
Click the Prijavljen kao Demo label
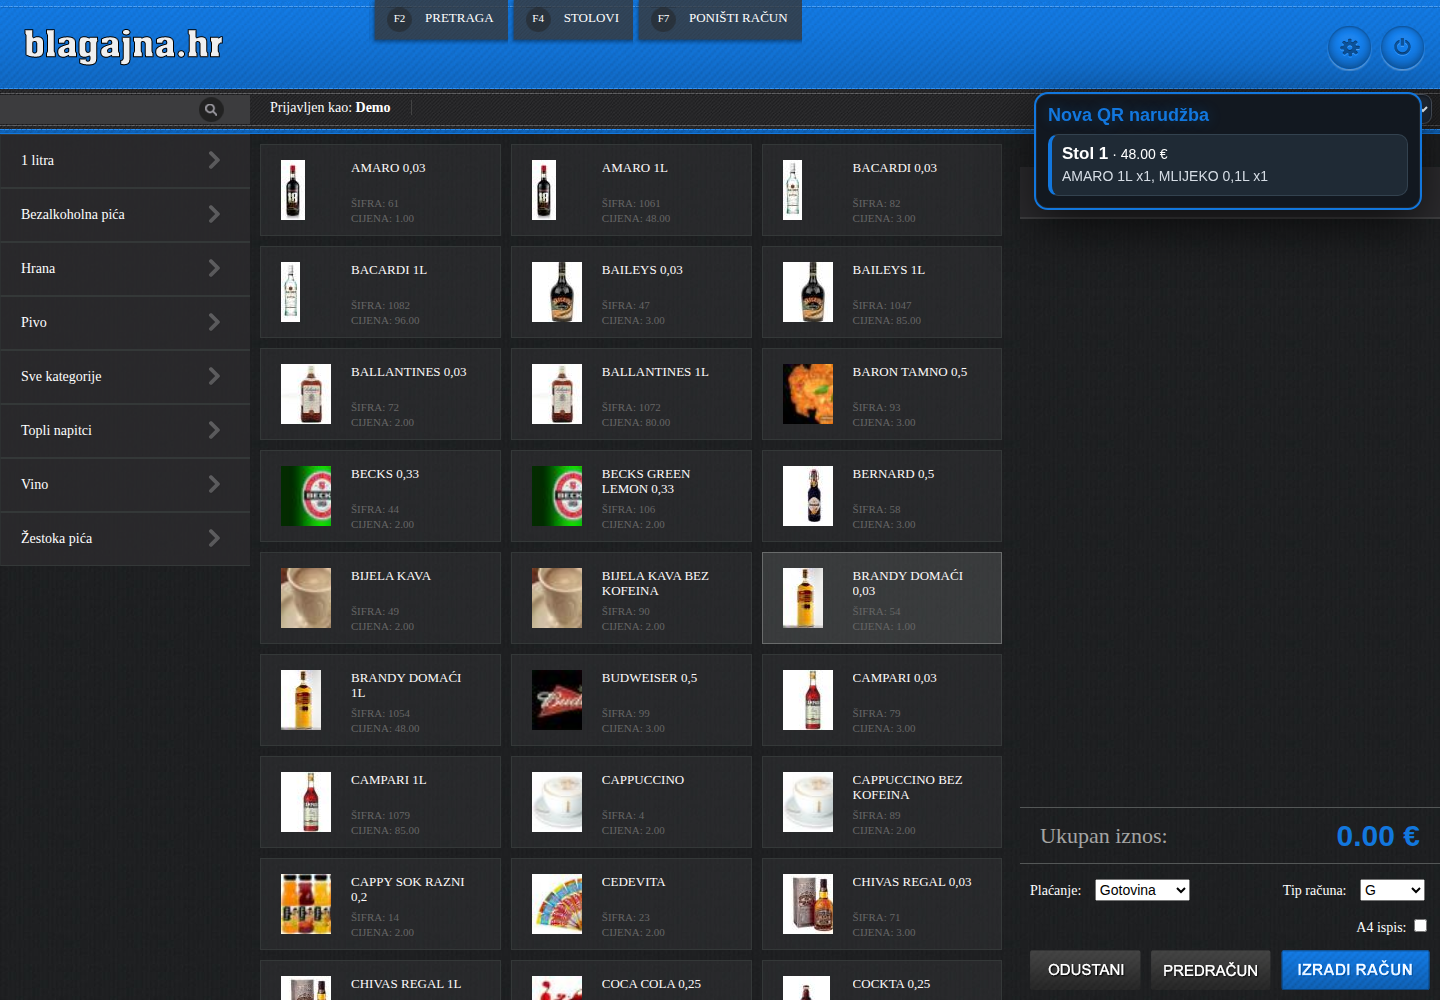330,108
